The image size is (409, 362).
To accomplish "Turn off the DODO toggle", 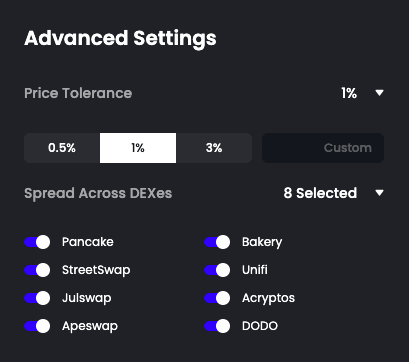I will [217, 326].
